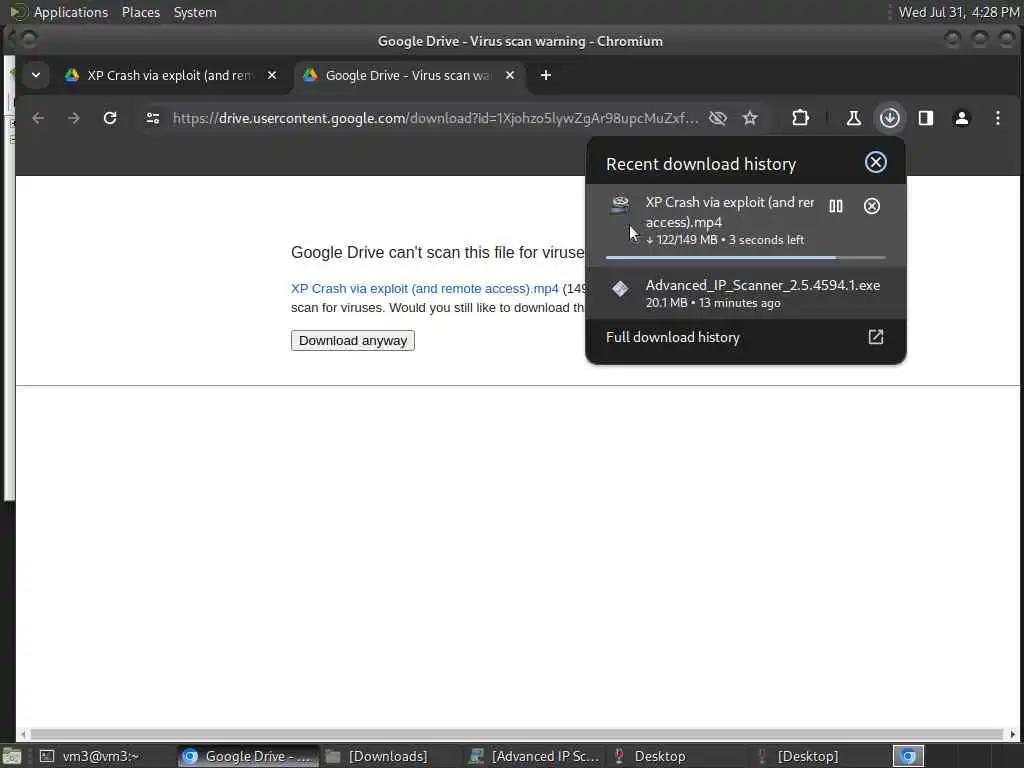Switch to vm3@vm3 terminal in taskbar
Image resolution: width=1024 pixels, height=768 pixels.
click(x=90, y=756)
